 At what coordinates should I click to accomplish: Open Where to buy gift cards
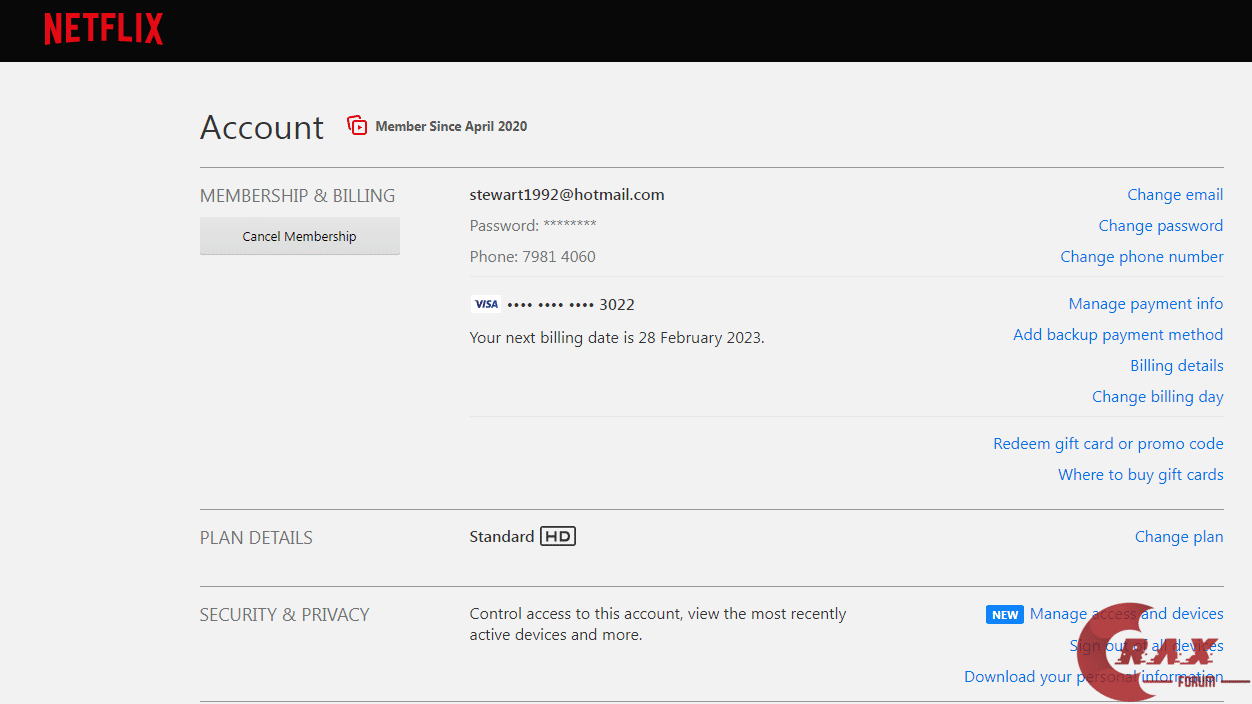point(1140,475)
